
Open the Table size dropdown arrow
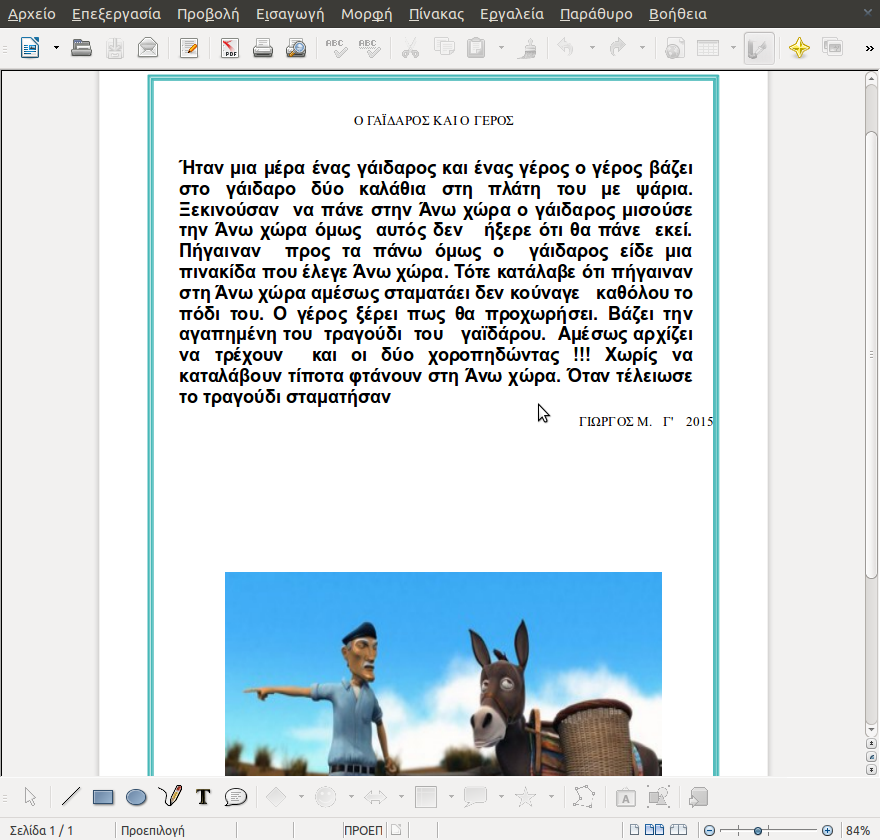(733, 48)
